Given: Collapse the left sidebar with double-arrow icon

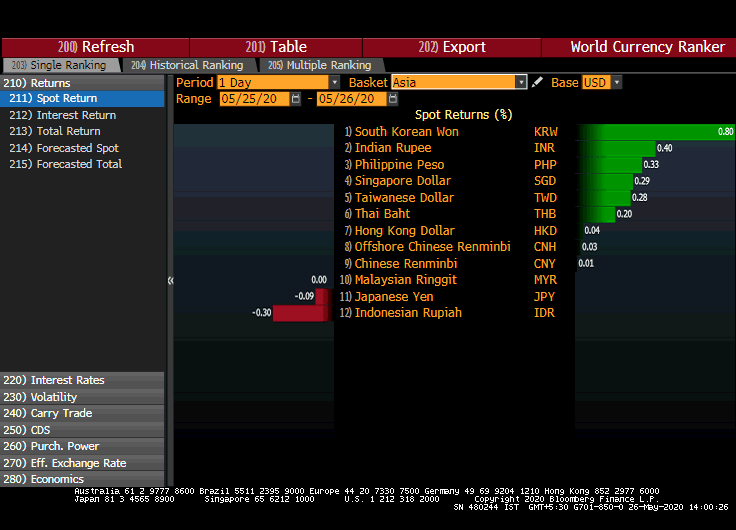Looking at the screenshot, I should click(x=170, y=280).
